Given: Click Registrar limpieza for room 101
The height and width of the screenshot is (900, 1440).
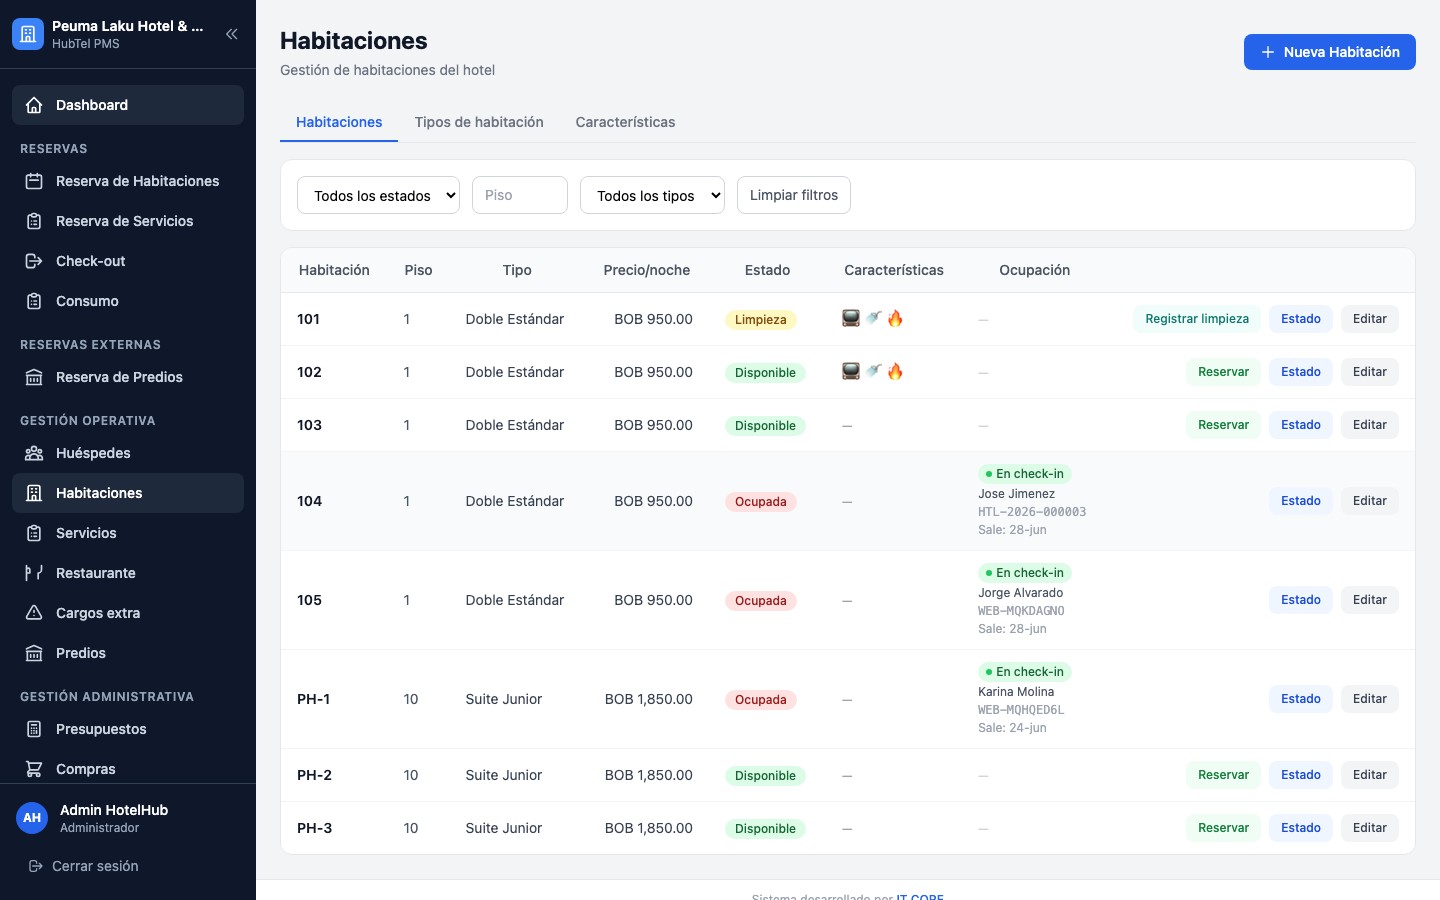Looking at the screenshot, I should (x=1197, y=319).
